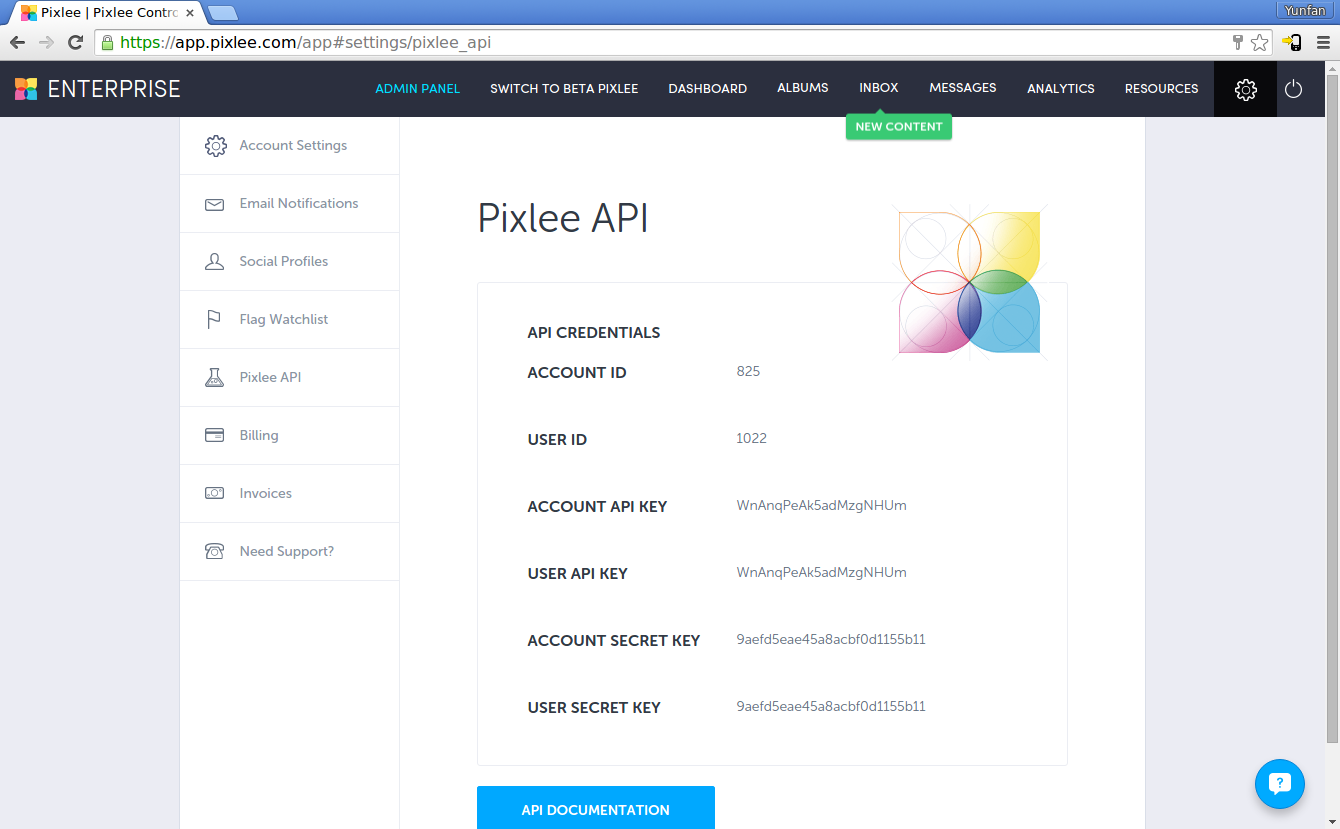Click the Email Notifications envelope icon
This screenshot has height=829, width=1340.
[x=214, y=204]
